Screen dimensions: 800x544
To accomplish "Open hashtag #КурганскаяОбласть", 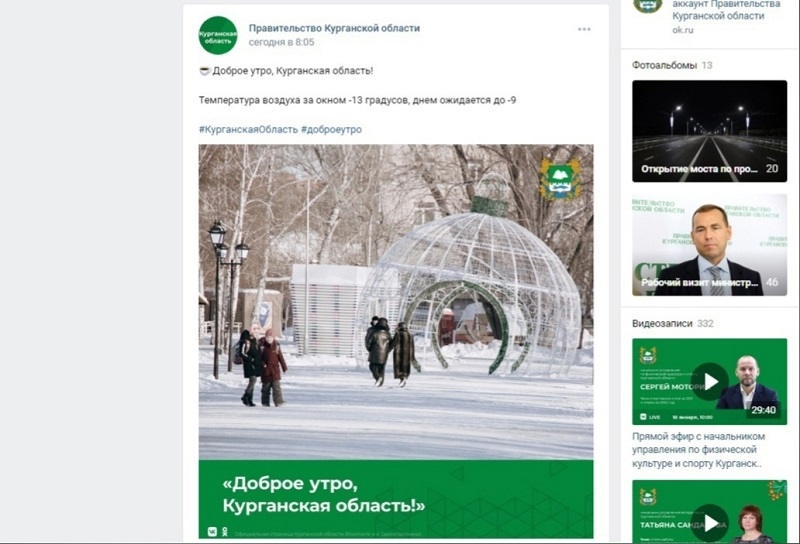I will point(248,130).
